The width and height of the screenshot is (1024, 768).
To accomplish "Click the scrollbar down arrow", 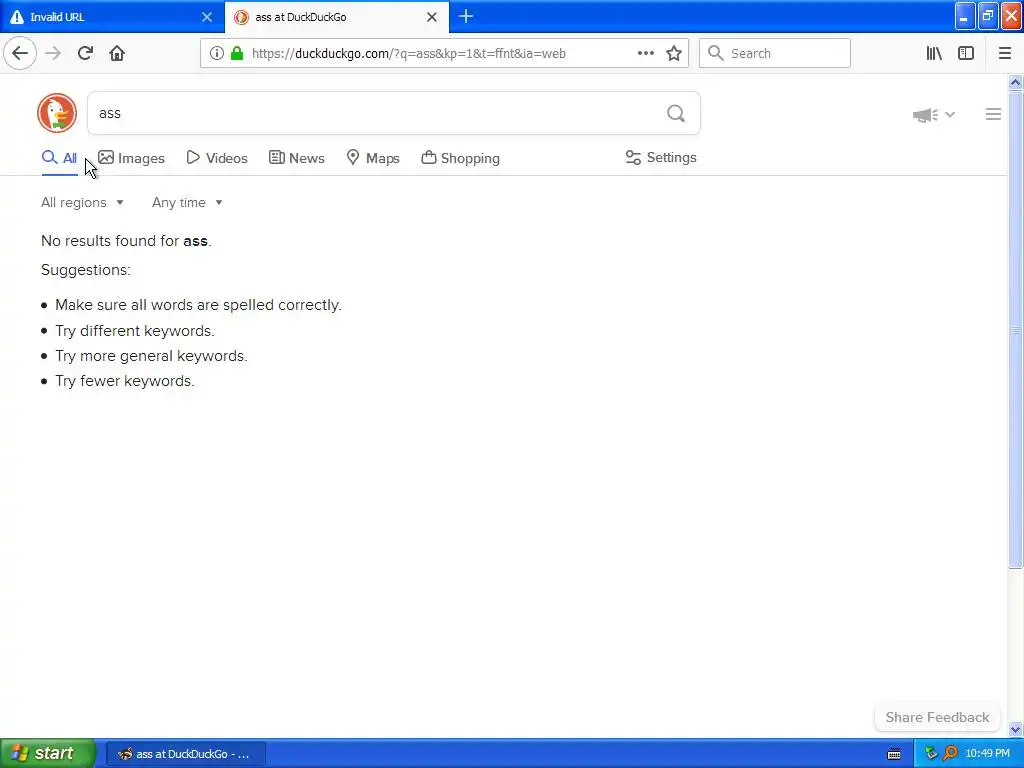I will [1015, 729].
